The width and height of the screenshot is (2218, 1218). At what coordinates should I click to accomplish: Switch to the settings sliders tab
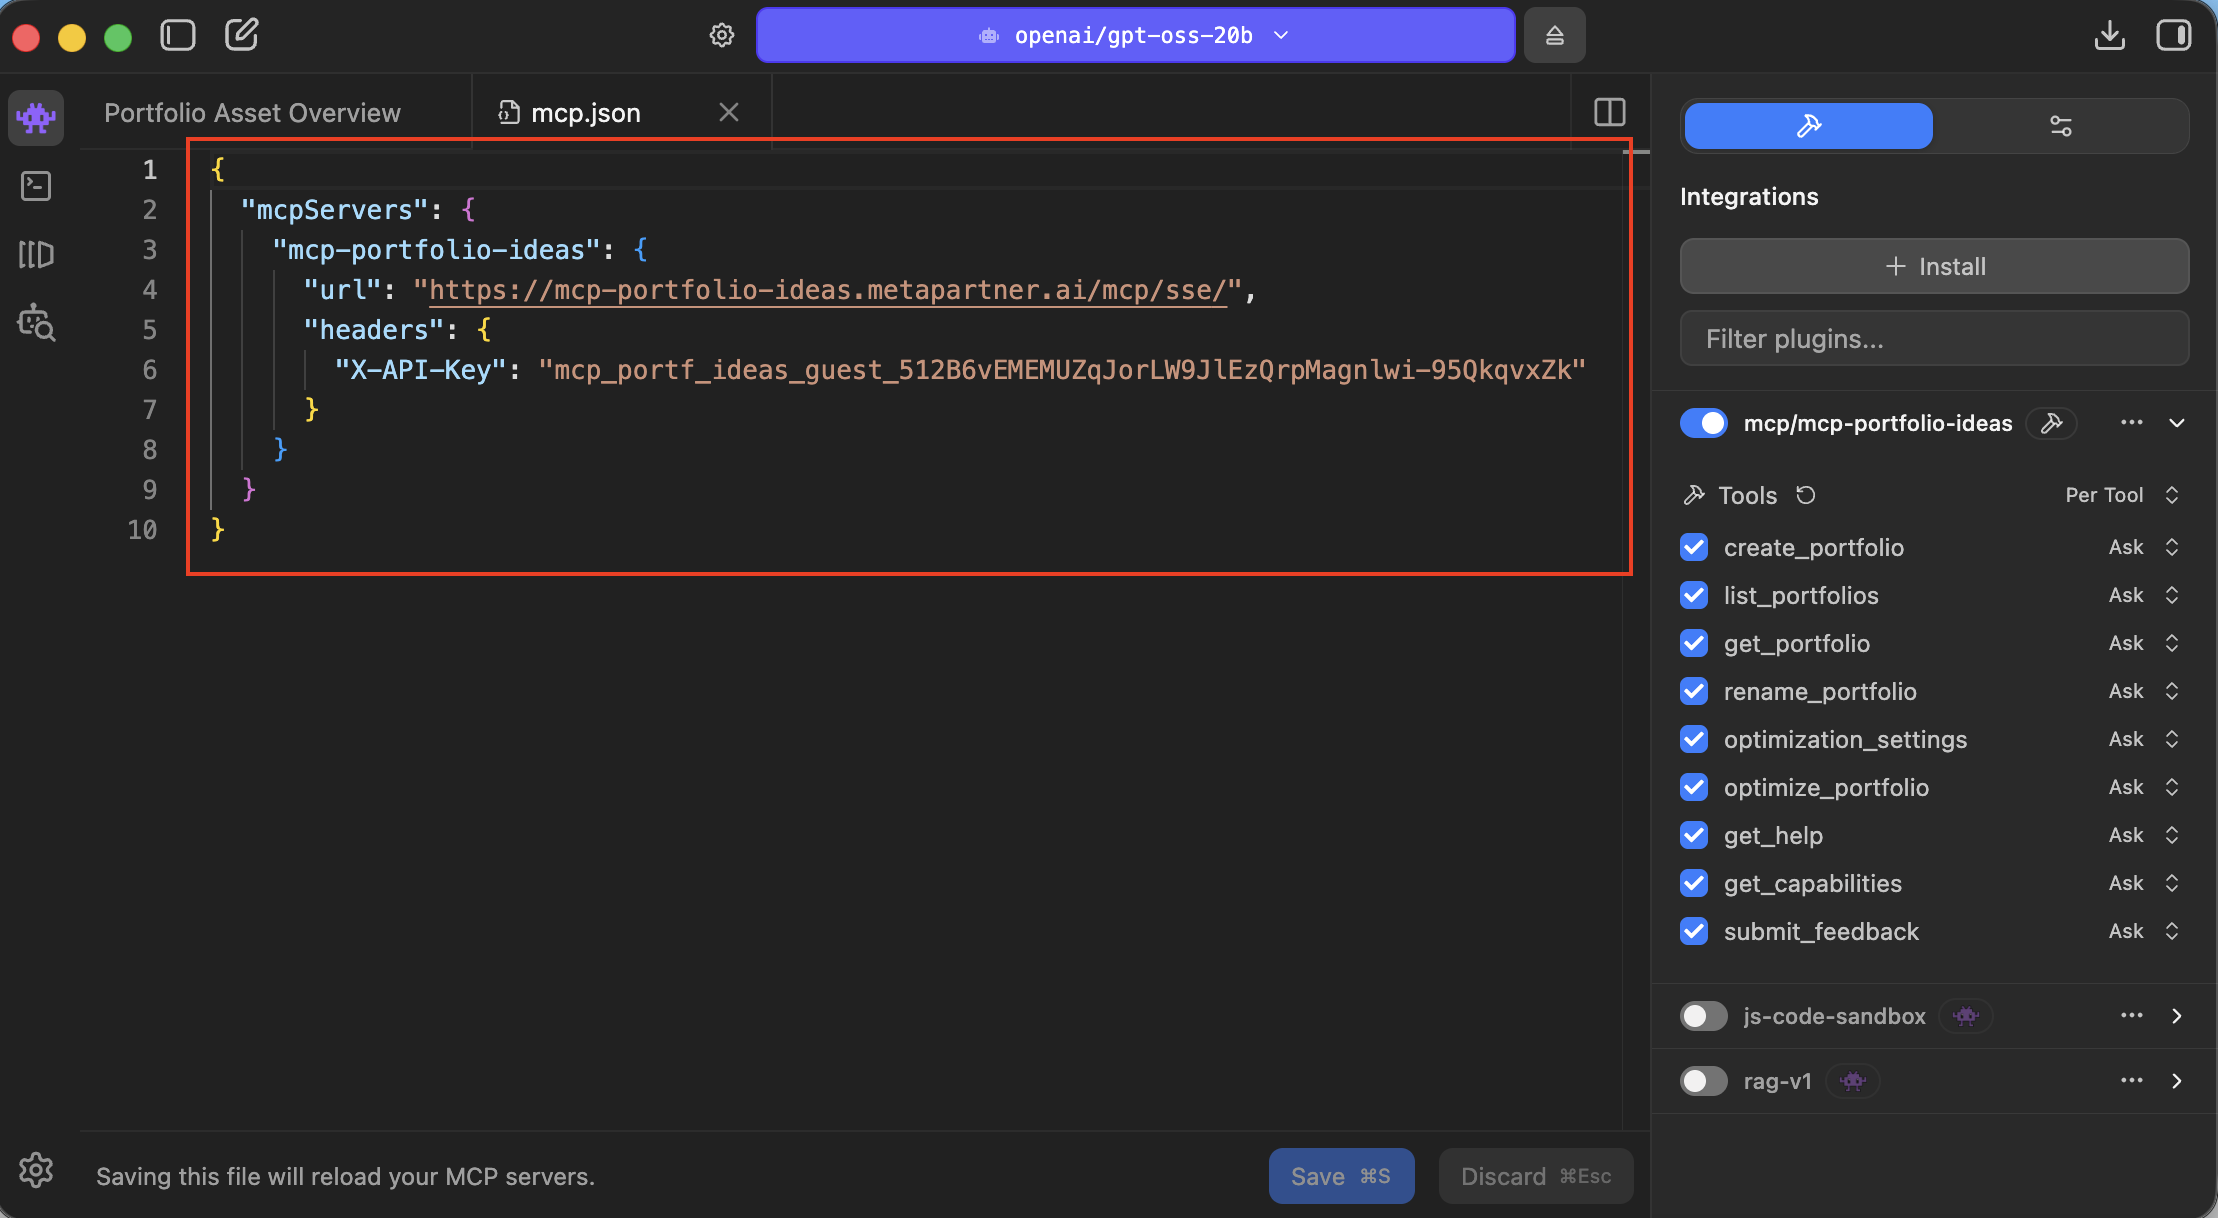(2061, 126)
